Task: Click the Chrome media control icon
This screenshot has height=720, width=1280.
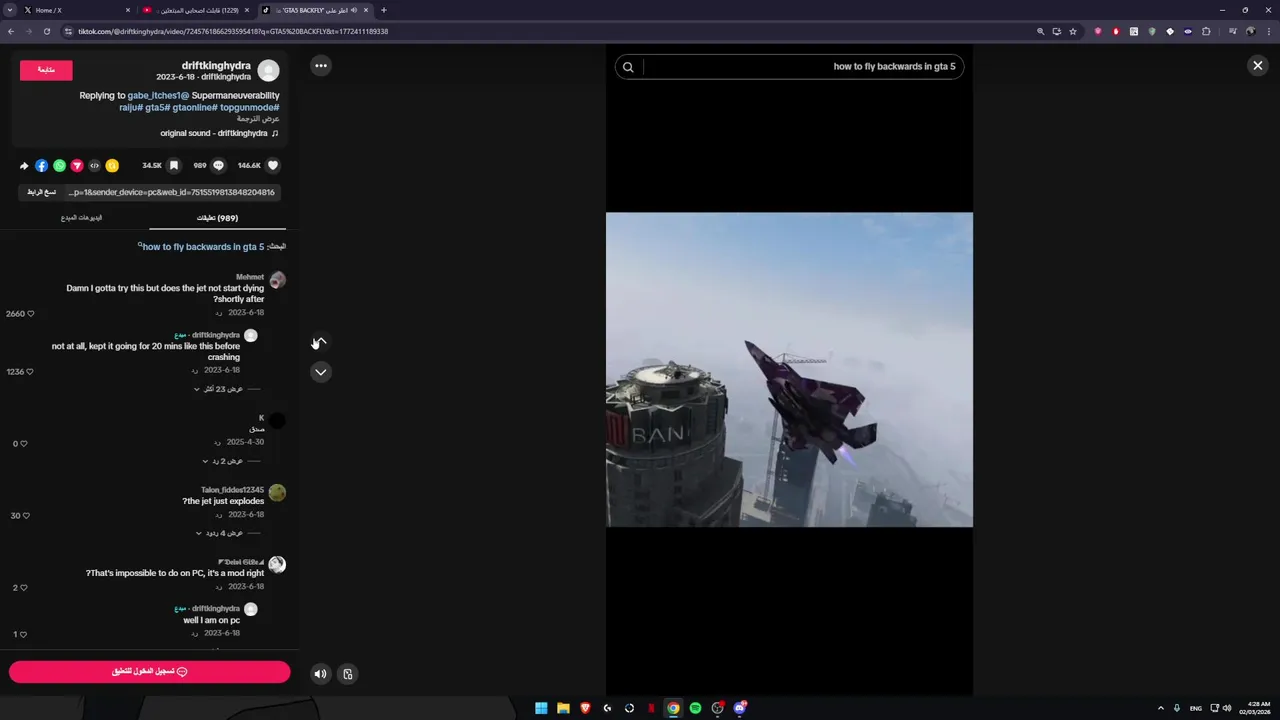Action: [x=1232, y=31]
